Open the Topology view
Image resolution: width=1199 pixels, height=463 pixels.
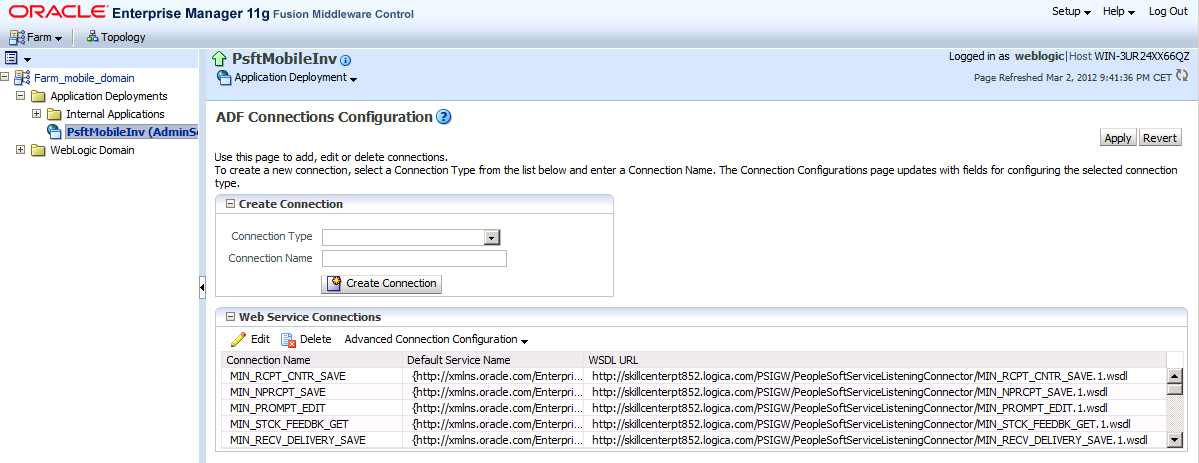tap(115, 37)
